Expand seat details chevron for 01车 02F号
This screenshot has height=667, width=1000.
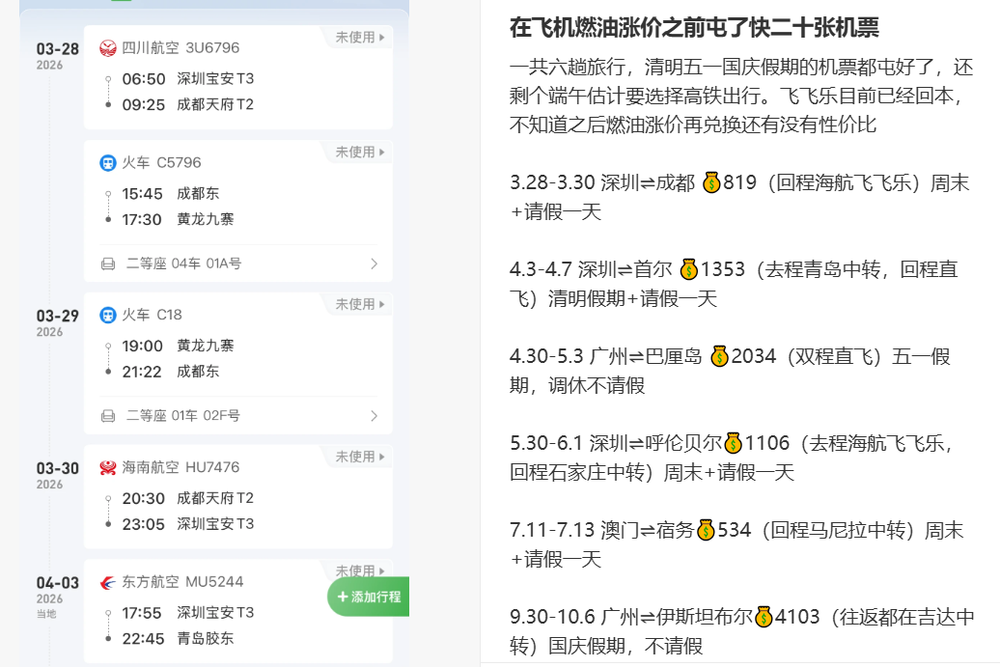[x=374, y=416]
